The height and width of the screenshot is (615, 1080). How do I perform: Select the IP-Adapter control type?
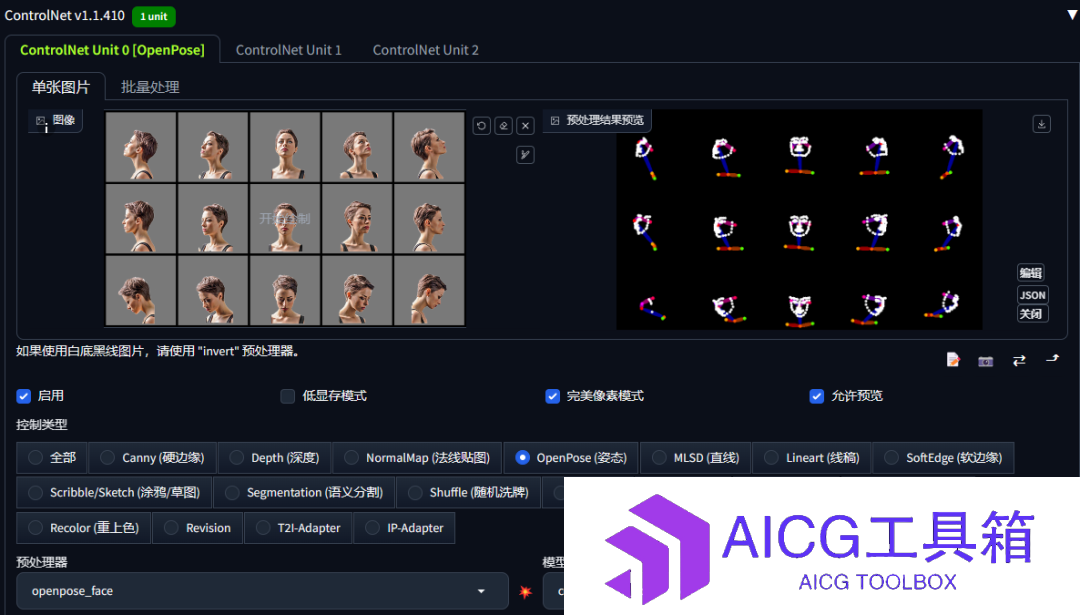[404, 528]
